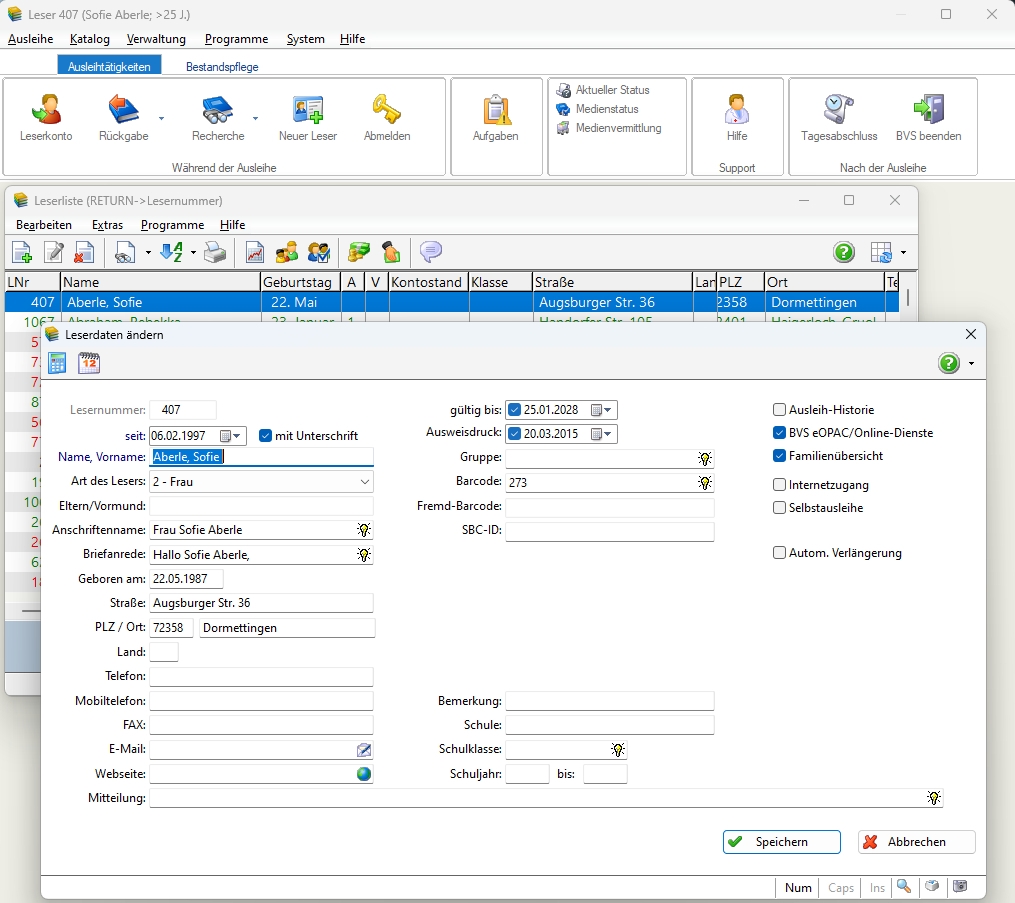Click Abbrechen button

click(x=916, y=842)
